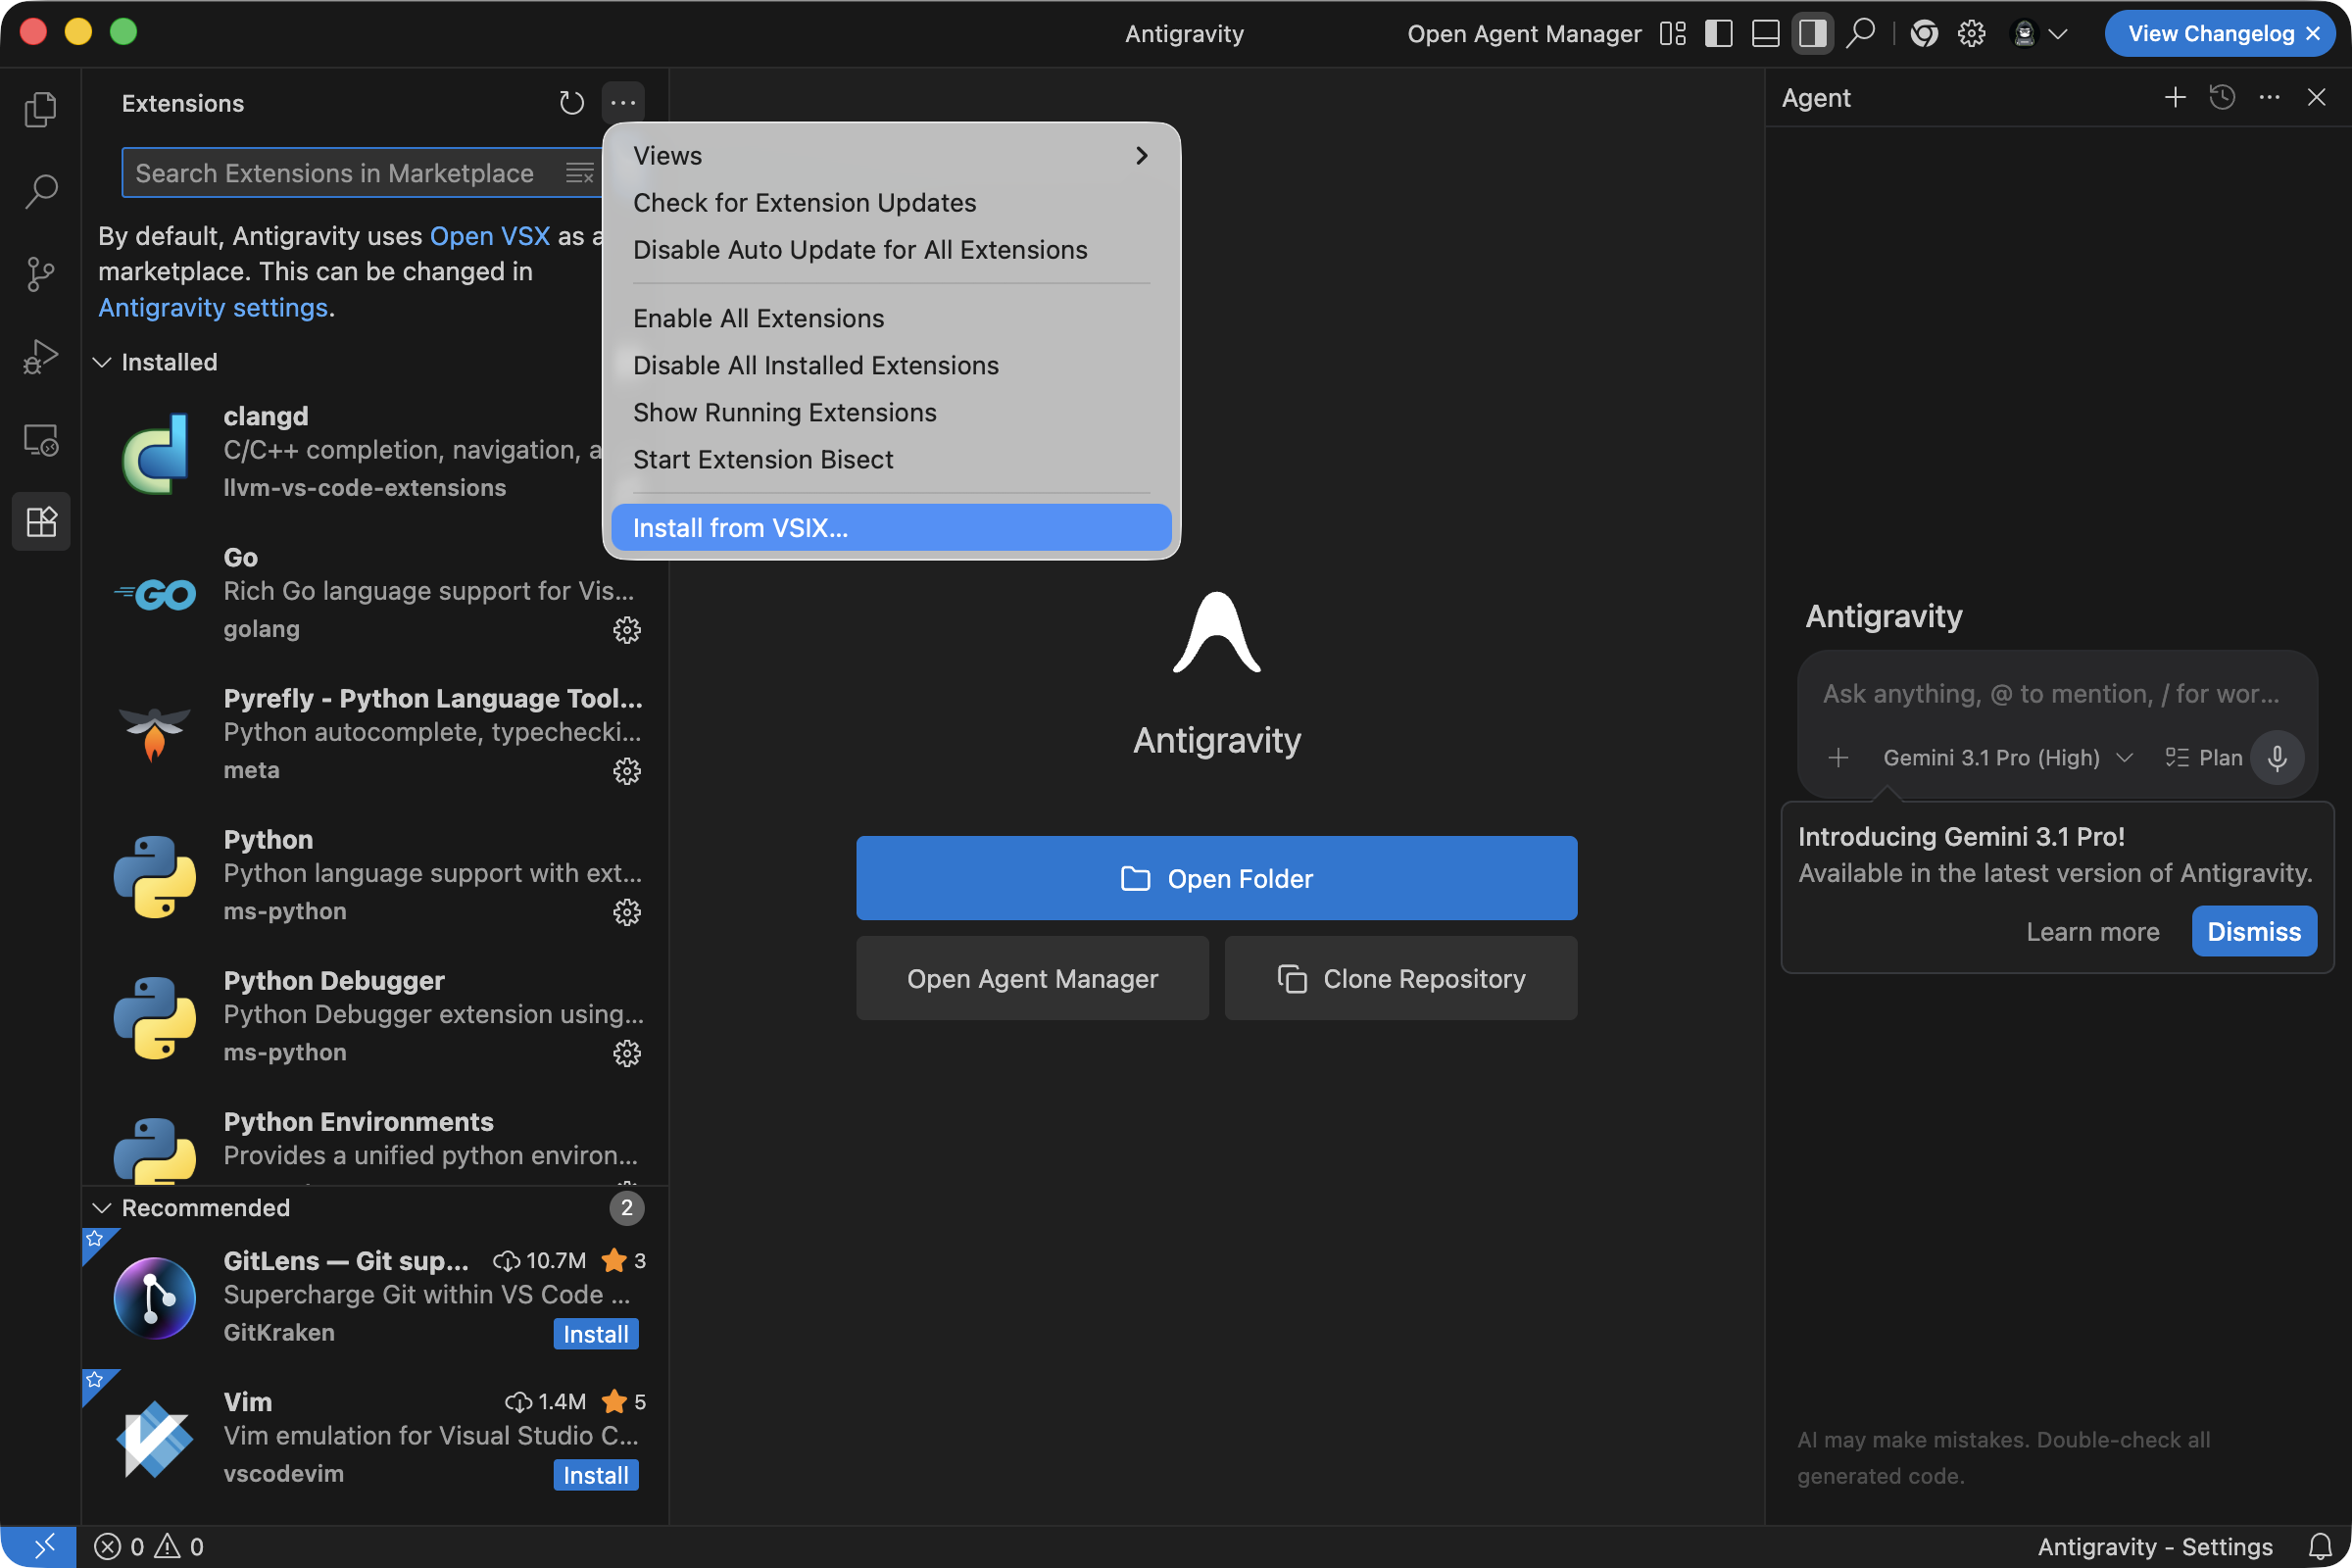Click Open Agent Manager in title bar
The width and height of the screenshot is (2352, 1568).
point(1524,34)
